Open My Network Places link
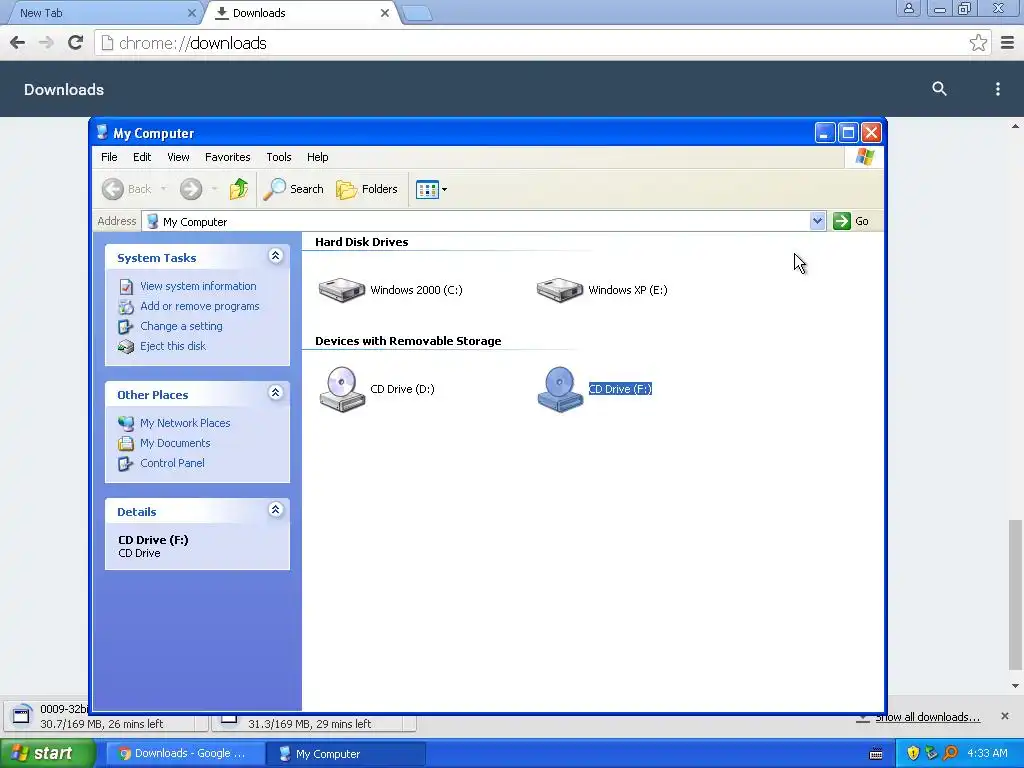1024x768 pixels. 185,423
